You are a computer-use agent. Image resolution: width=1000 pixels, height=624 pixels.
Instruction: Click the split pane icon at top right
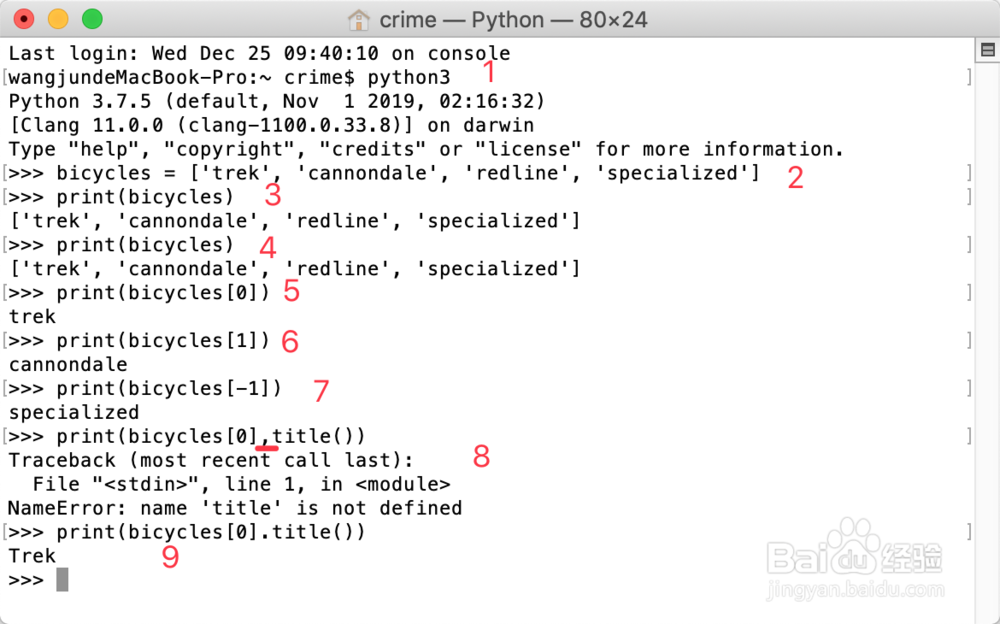(987, 49)
